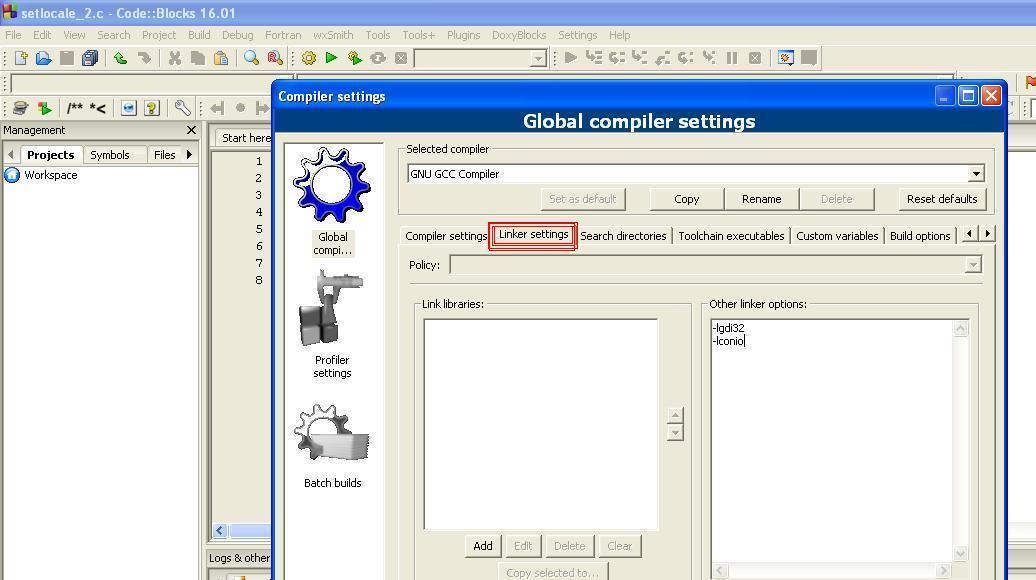Viewport: 1036px width, 580px height.
Task: Save the current file via the disk icon
Action: 67,58
